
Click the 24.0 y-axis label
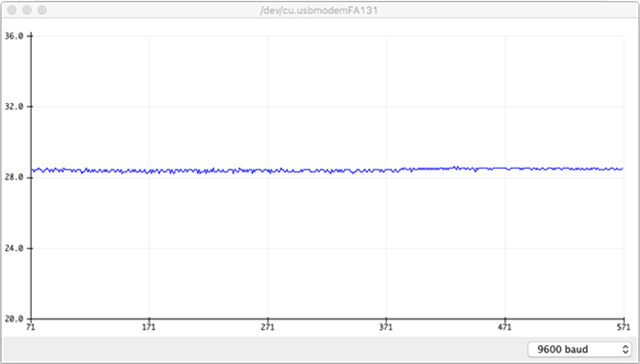pyautogui.click(x=13, y=248)
